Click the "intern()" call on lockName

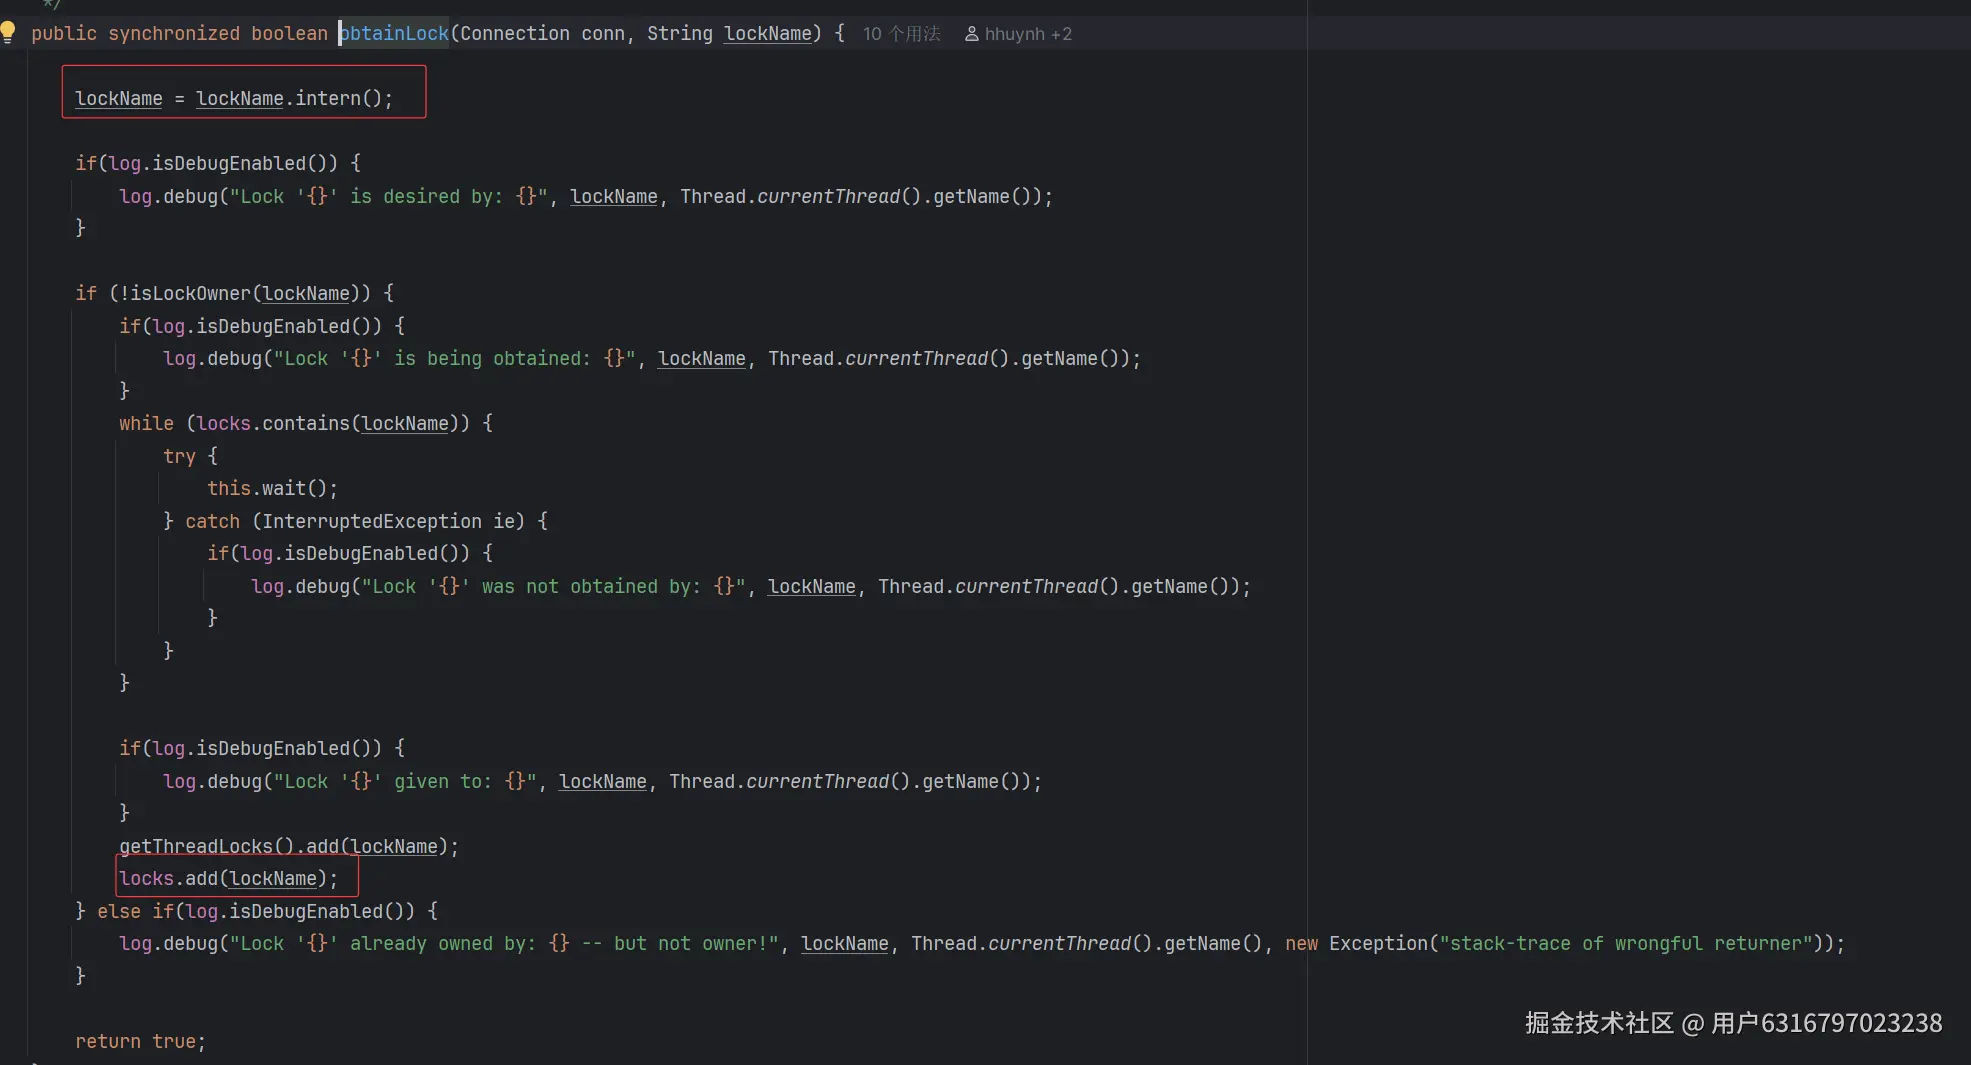pyautogui.click(x=338, y=99)
